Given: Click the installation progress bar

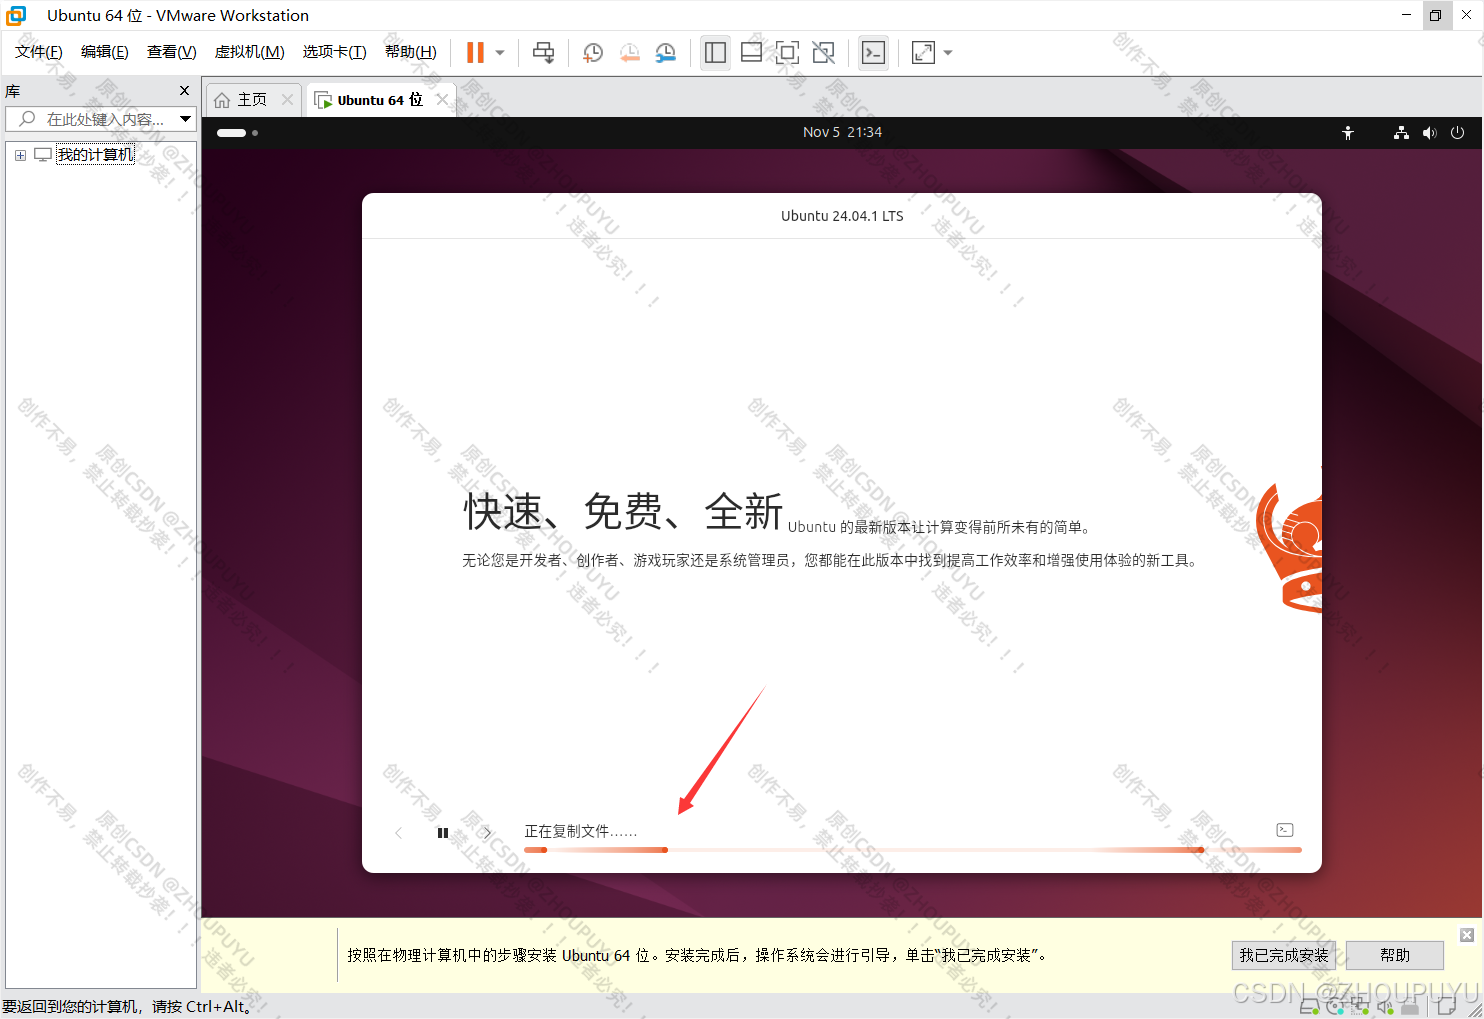Looking at the screenshot, I should [913, 850].
